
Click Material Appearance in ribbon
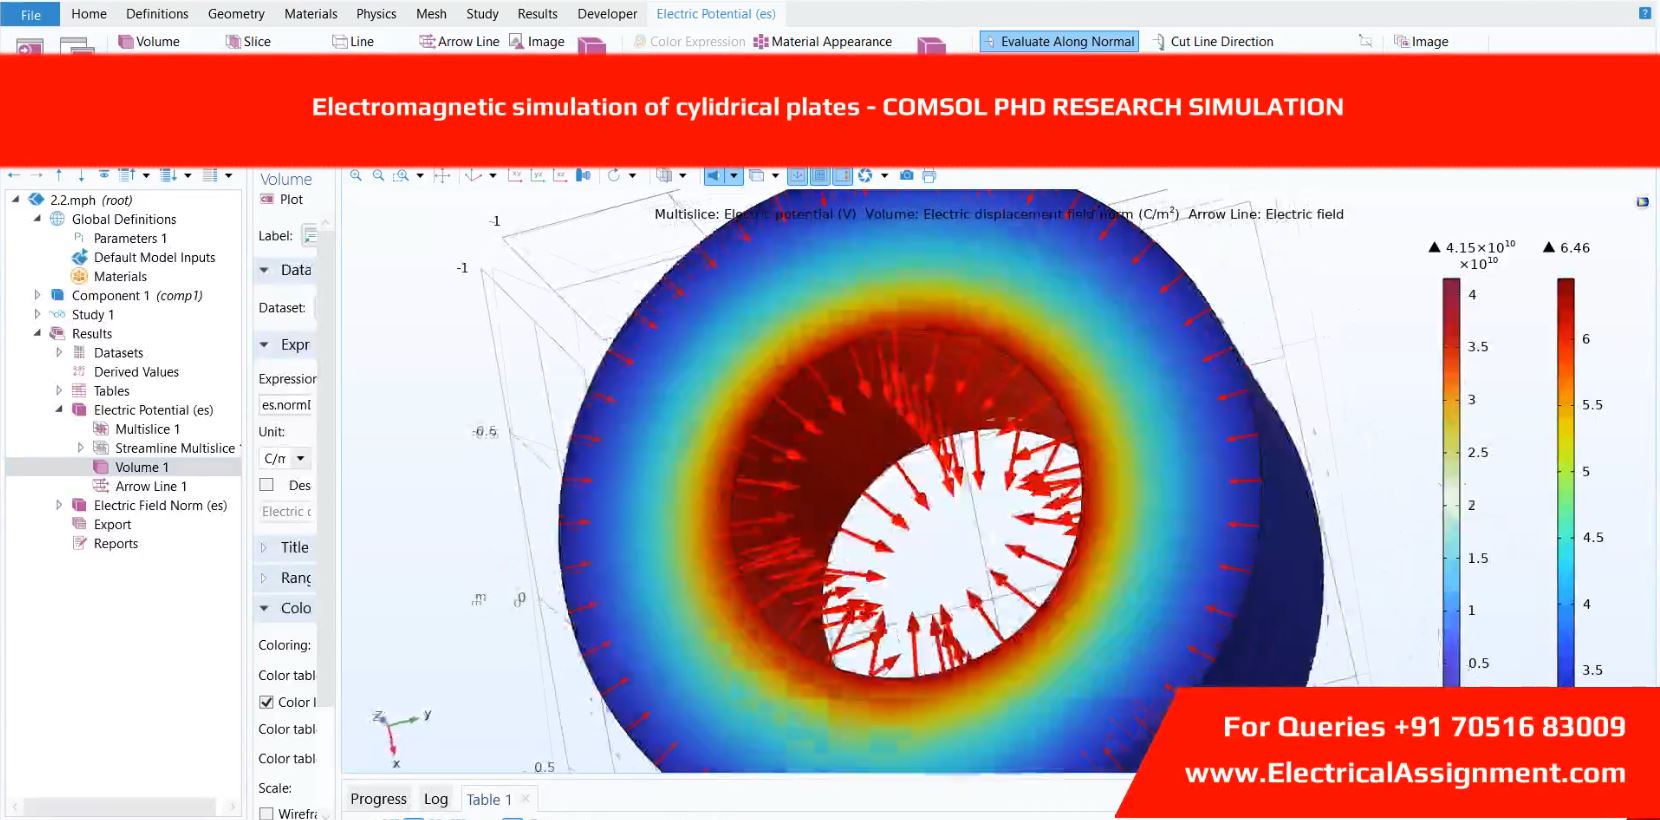coord(823,41)
